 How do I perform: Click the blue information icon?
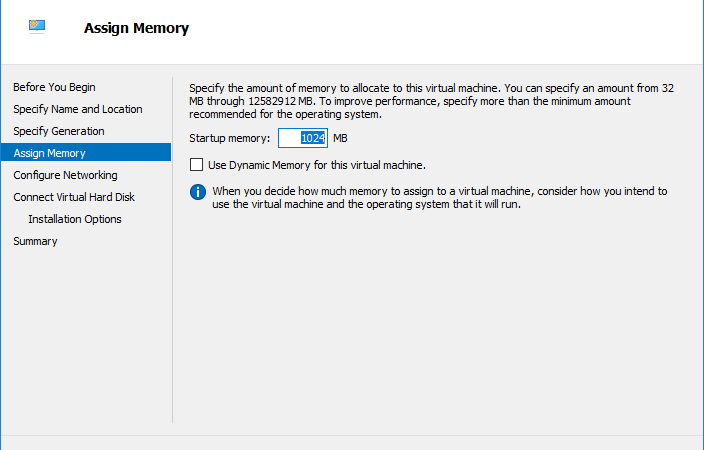[198, 192]
